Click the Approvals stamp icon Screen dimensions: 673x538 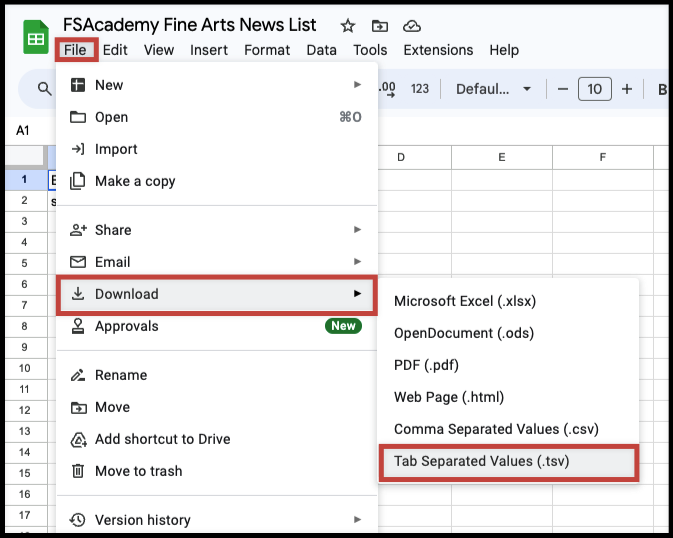pyautogui.click(x=78, y=326)
